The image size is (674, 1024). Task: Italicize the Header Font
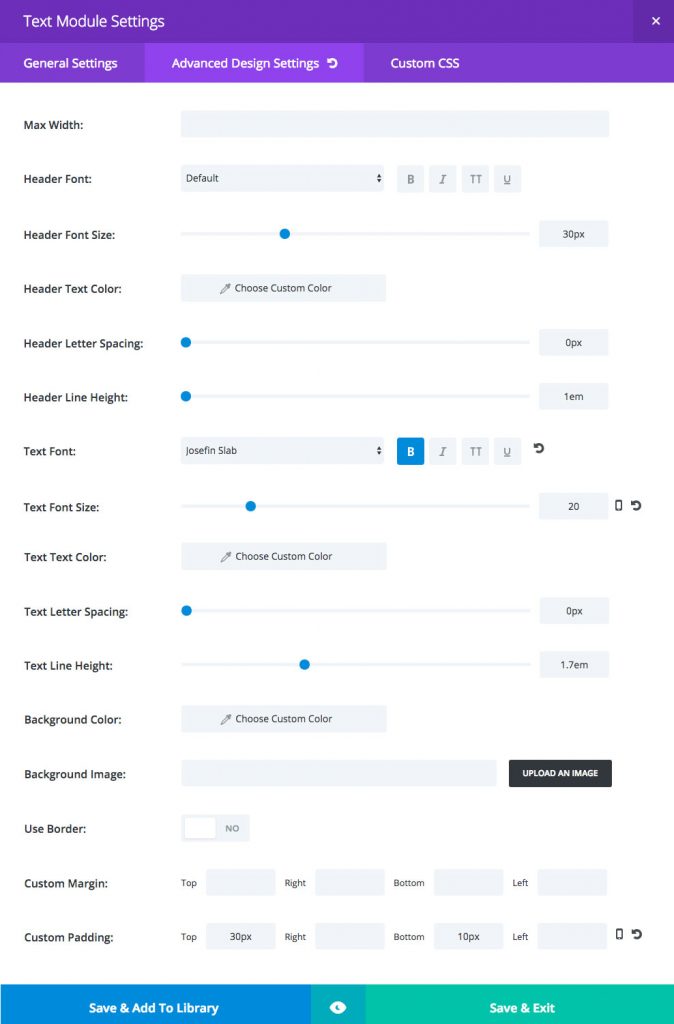443,179
